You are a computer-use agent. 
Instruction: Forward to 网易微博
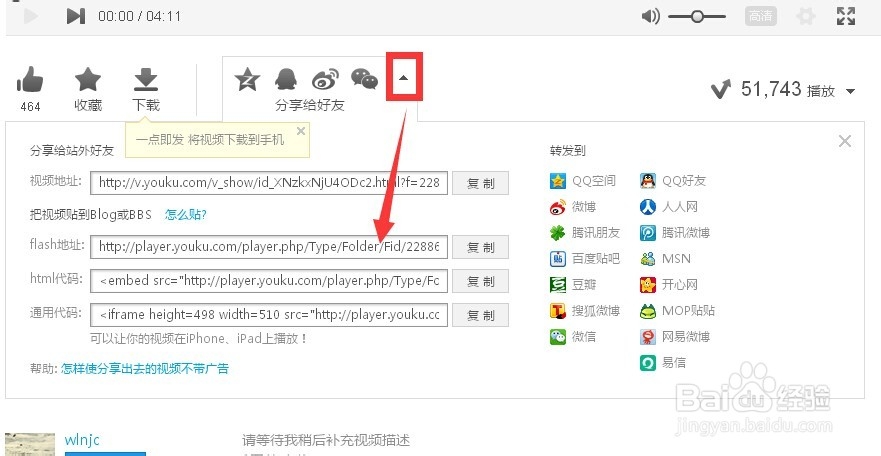674,336
